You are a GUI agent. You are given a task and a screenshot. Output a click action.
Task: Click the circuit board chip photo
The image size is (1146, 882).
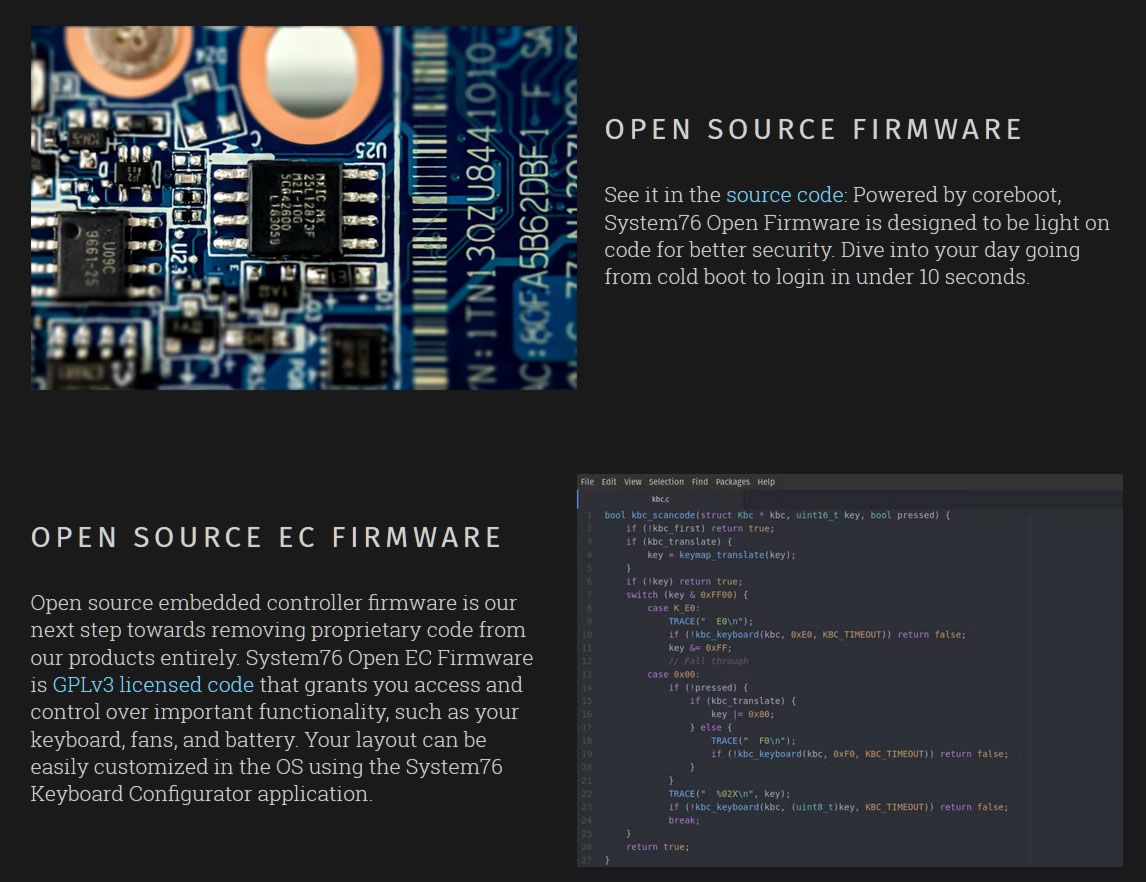click(304, 208)
